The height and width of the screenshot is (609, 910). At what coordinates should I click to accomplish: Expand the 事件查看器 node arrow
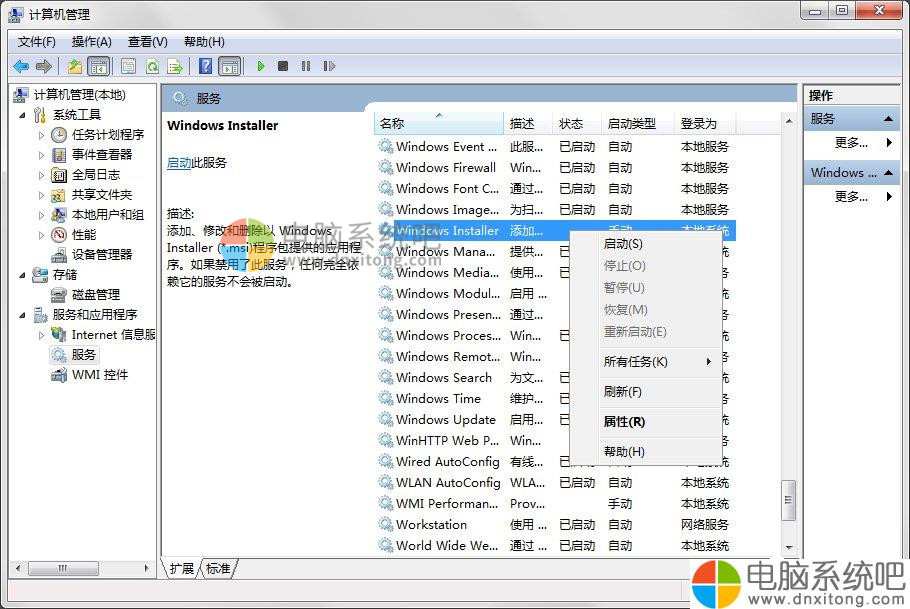(x=41, y=155)
